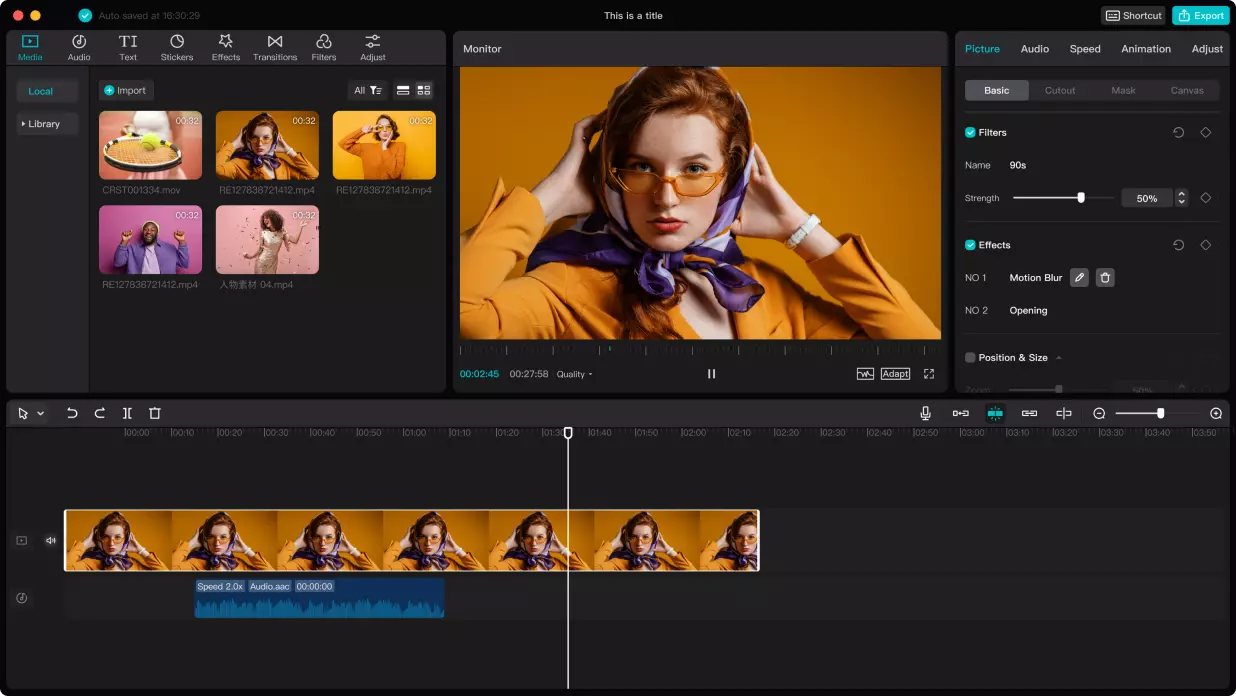This screenshot has height=696, width=1236.
Task: Select the Audio.aac clip
Action: tap(319, 597)
